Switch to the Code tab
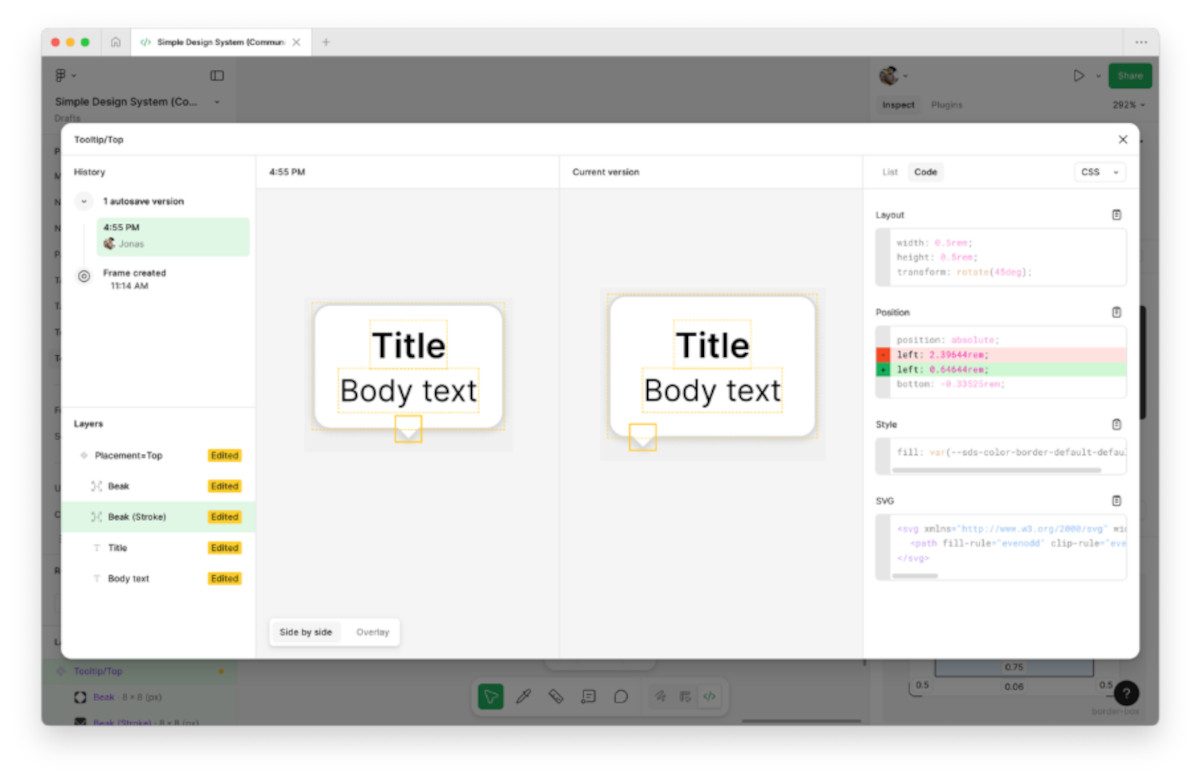This screenshot has width=1200, height=780. coord(926,172)
